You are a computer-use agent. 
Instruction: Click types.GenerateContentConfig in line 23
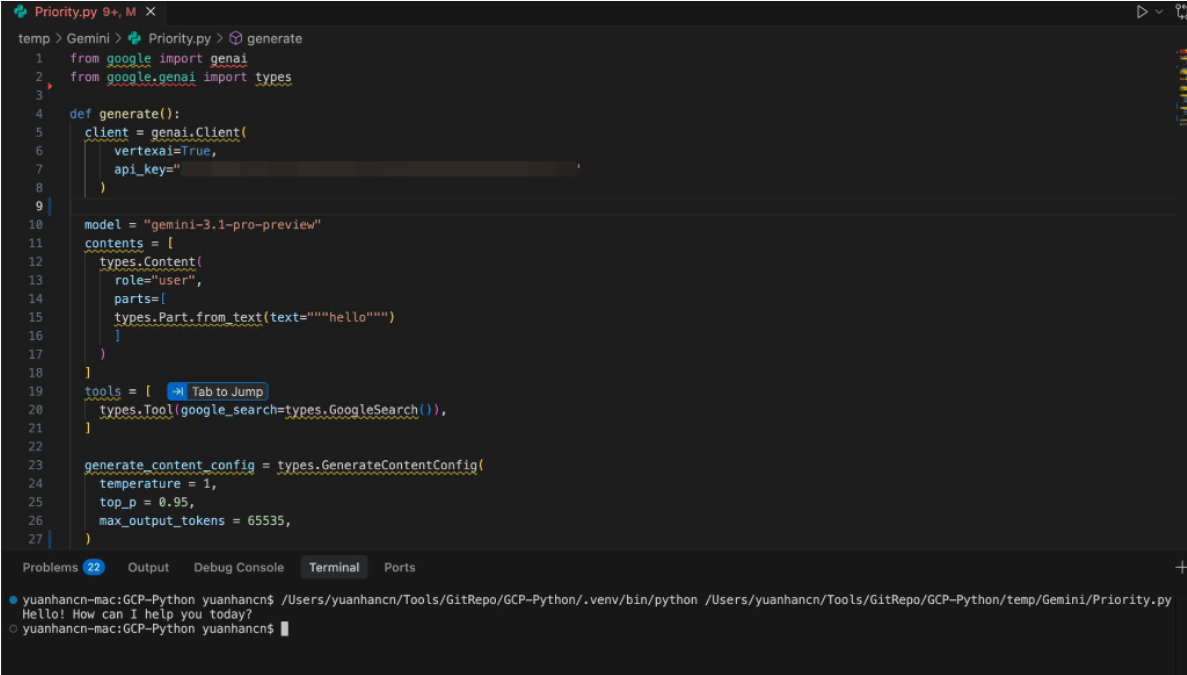click(x=377, y=465)
